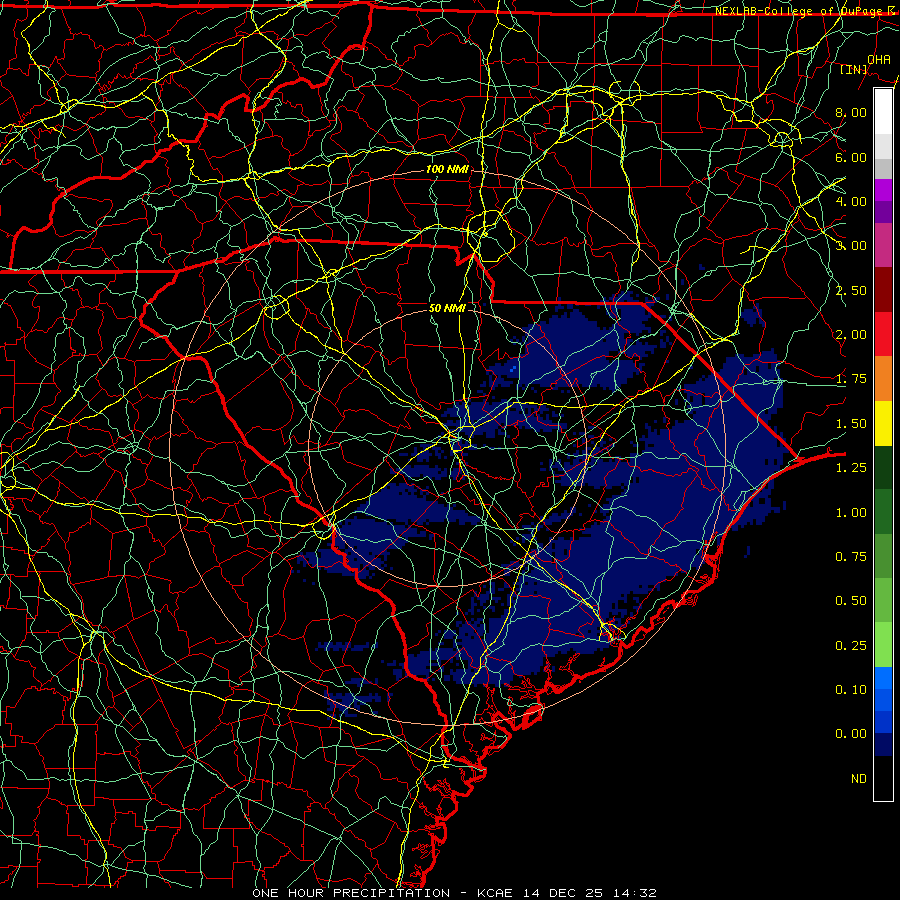Click the 14 DEC 25 date stamp
This screenshot has width=900, height=900.
pos(563,893)
